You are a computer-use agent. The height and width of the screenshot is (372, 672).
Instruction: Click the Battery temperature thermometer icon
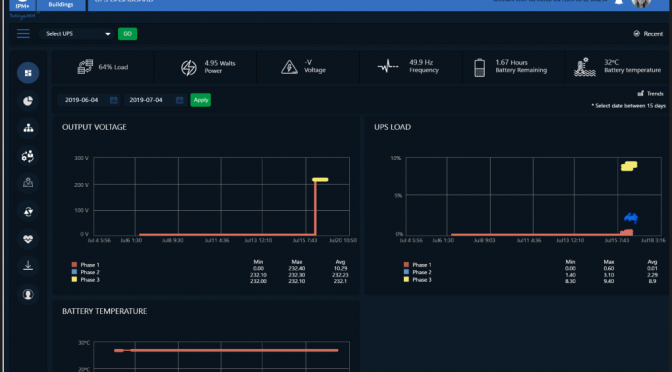tap(585, 67)
